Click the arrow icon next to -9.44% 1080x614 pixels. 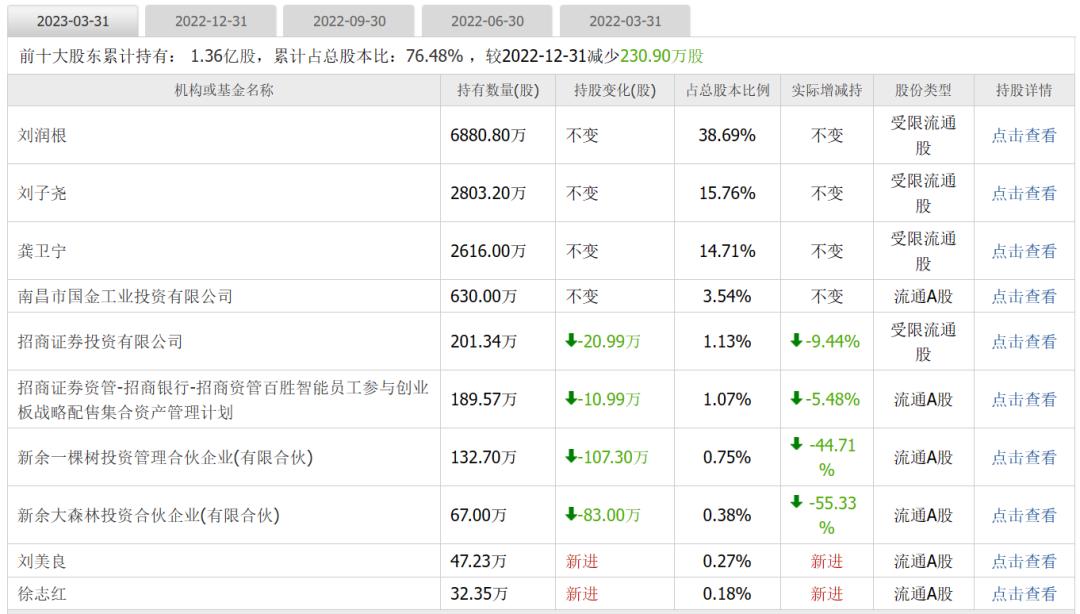[x=796, y=340]
